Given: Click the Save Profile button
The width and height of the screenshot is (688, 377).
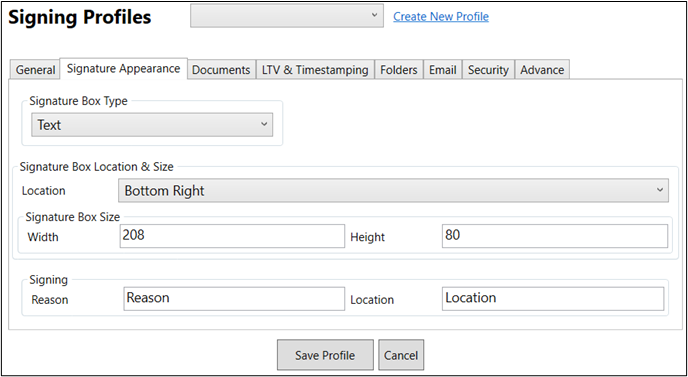Looking at the screenshot, I should coord(325,355).
